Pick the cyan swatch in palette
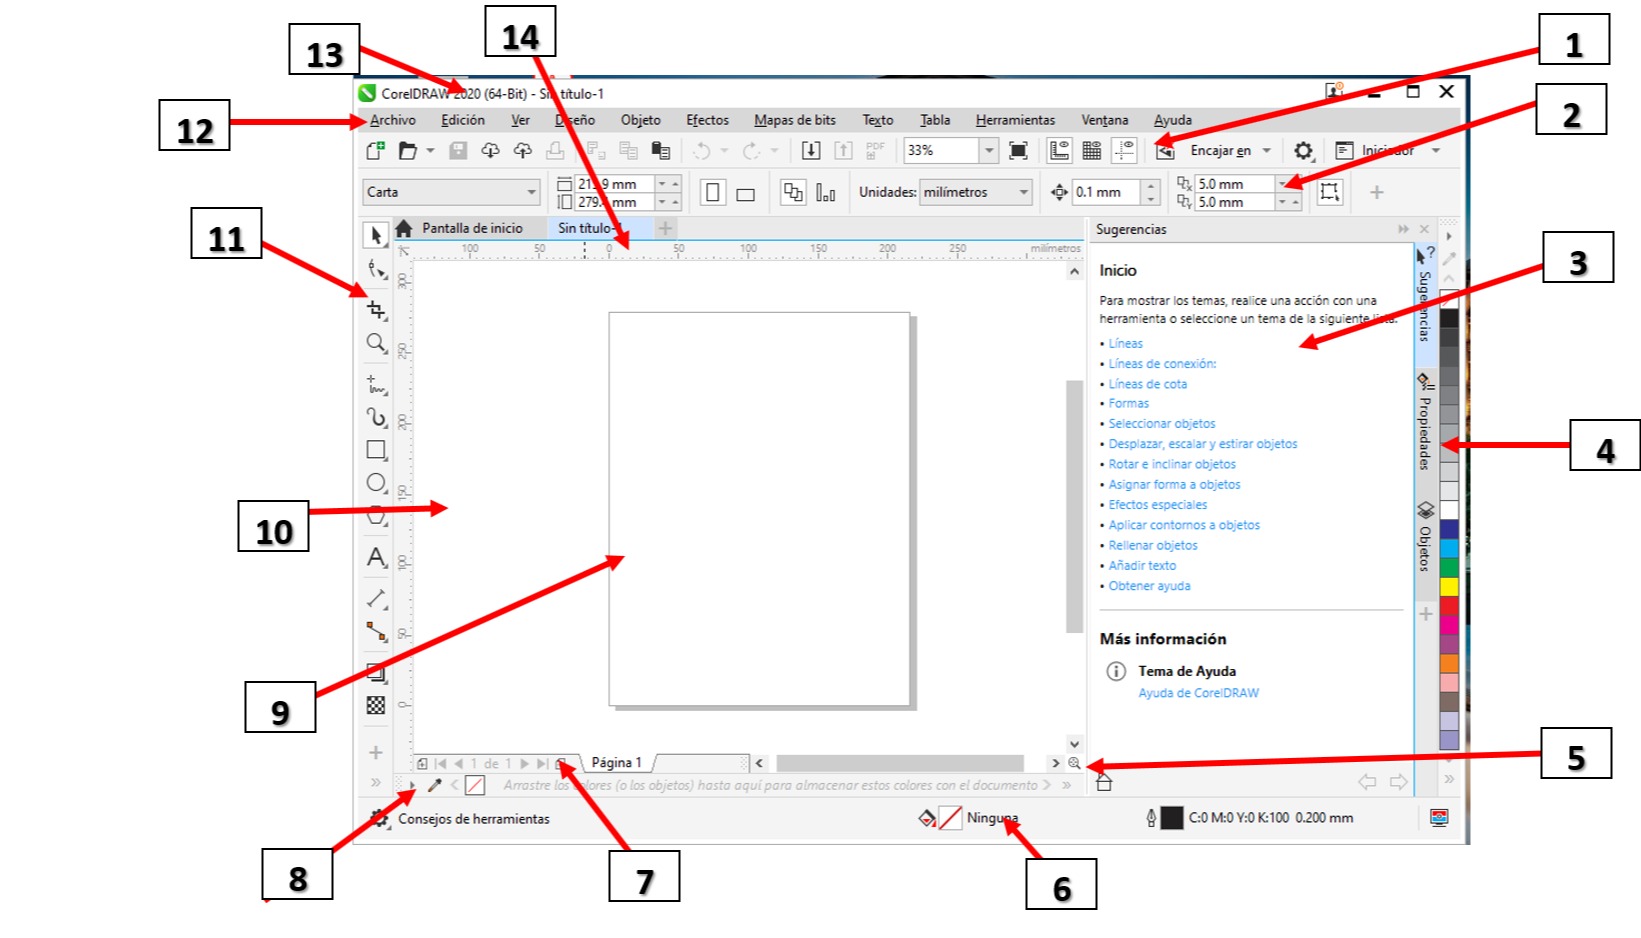The image size is (1641, 938). click(1449, 549)
